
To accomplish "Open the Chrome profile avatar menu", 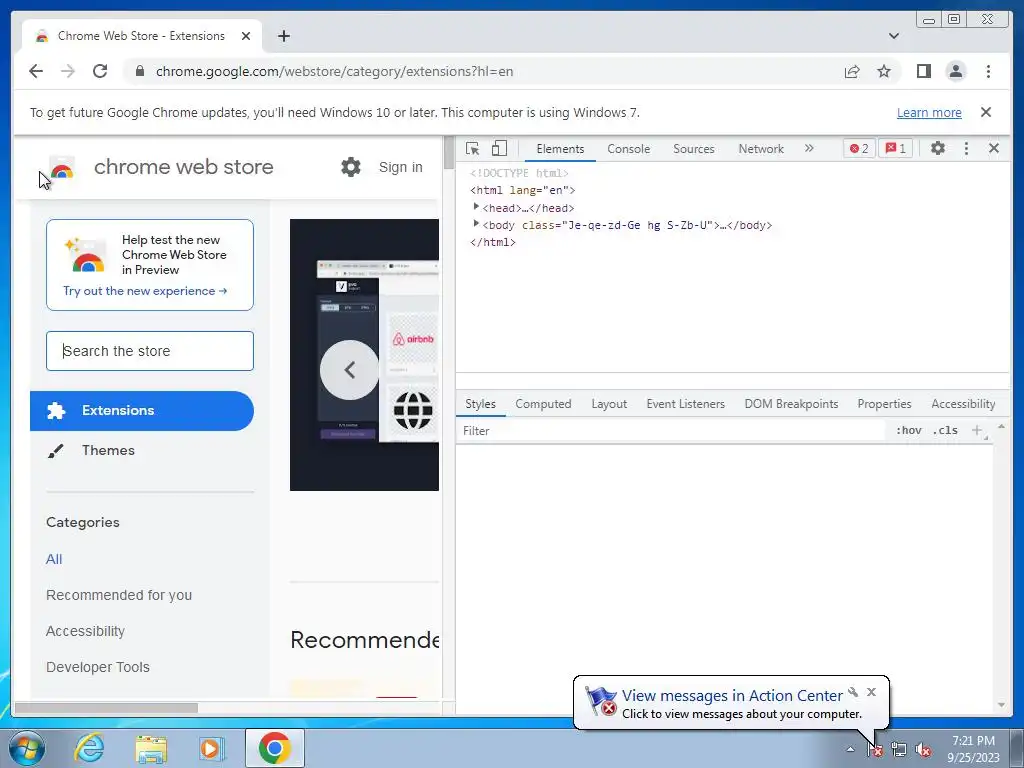I will pos(955,71).
